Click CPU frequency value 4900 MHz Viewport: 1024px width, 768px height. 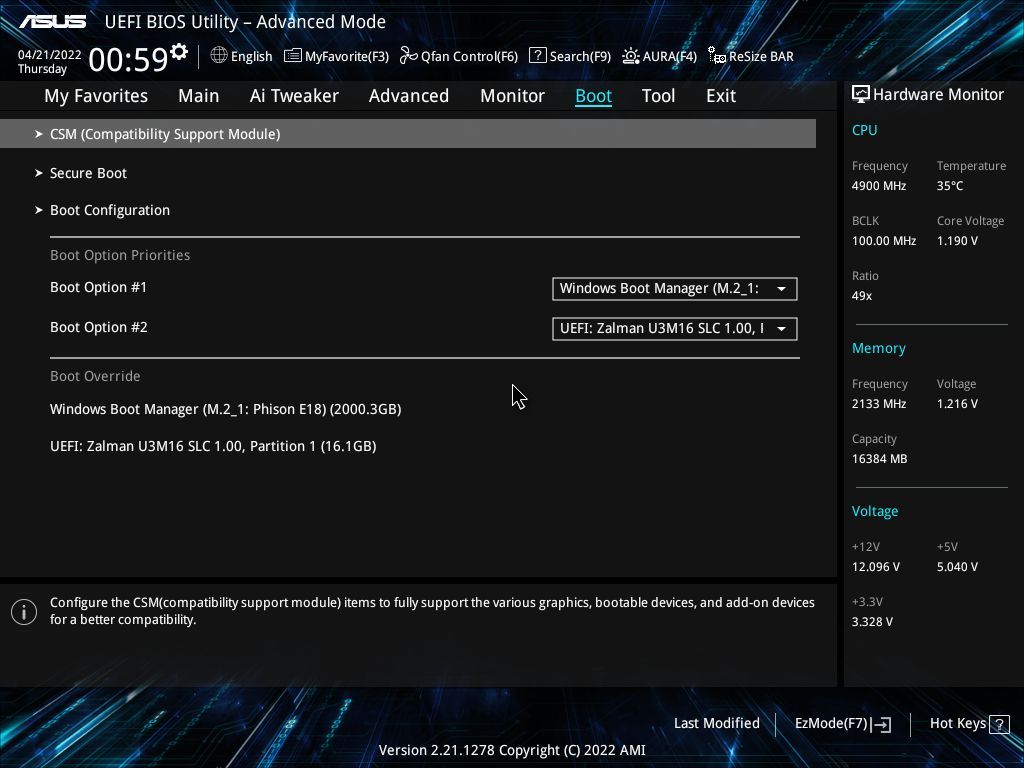click(878, 186)
